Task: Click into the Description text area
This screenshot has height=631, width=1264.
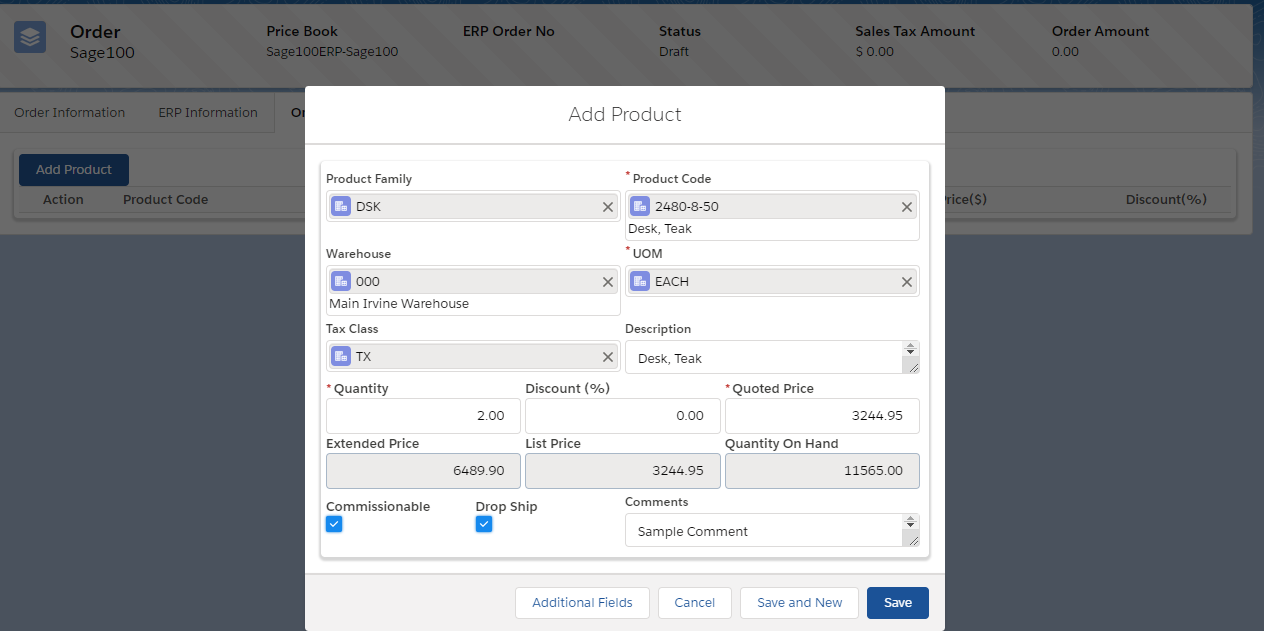Action: point(765,358)
